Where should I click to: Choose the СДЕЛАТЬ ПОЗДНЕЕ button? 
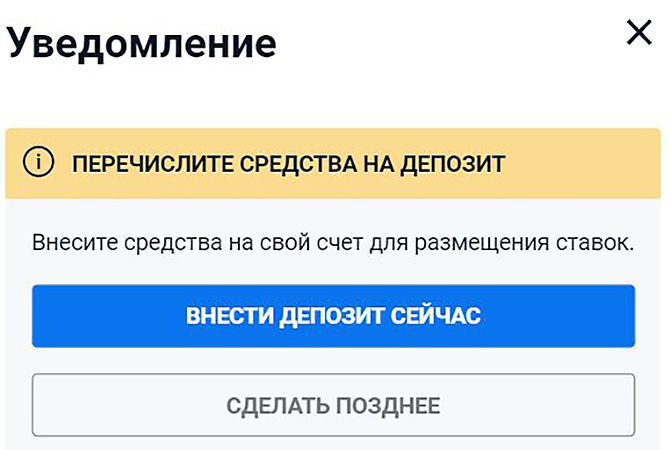[x=333, y=405]
